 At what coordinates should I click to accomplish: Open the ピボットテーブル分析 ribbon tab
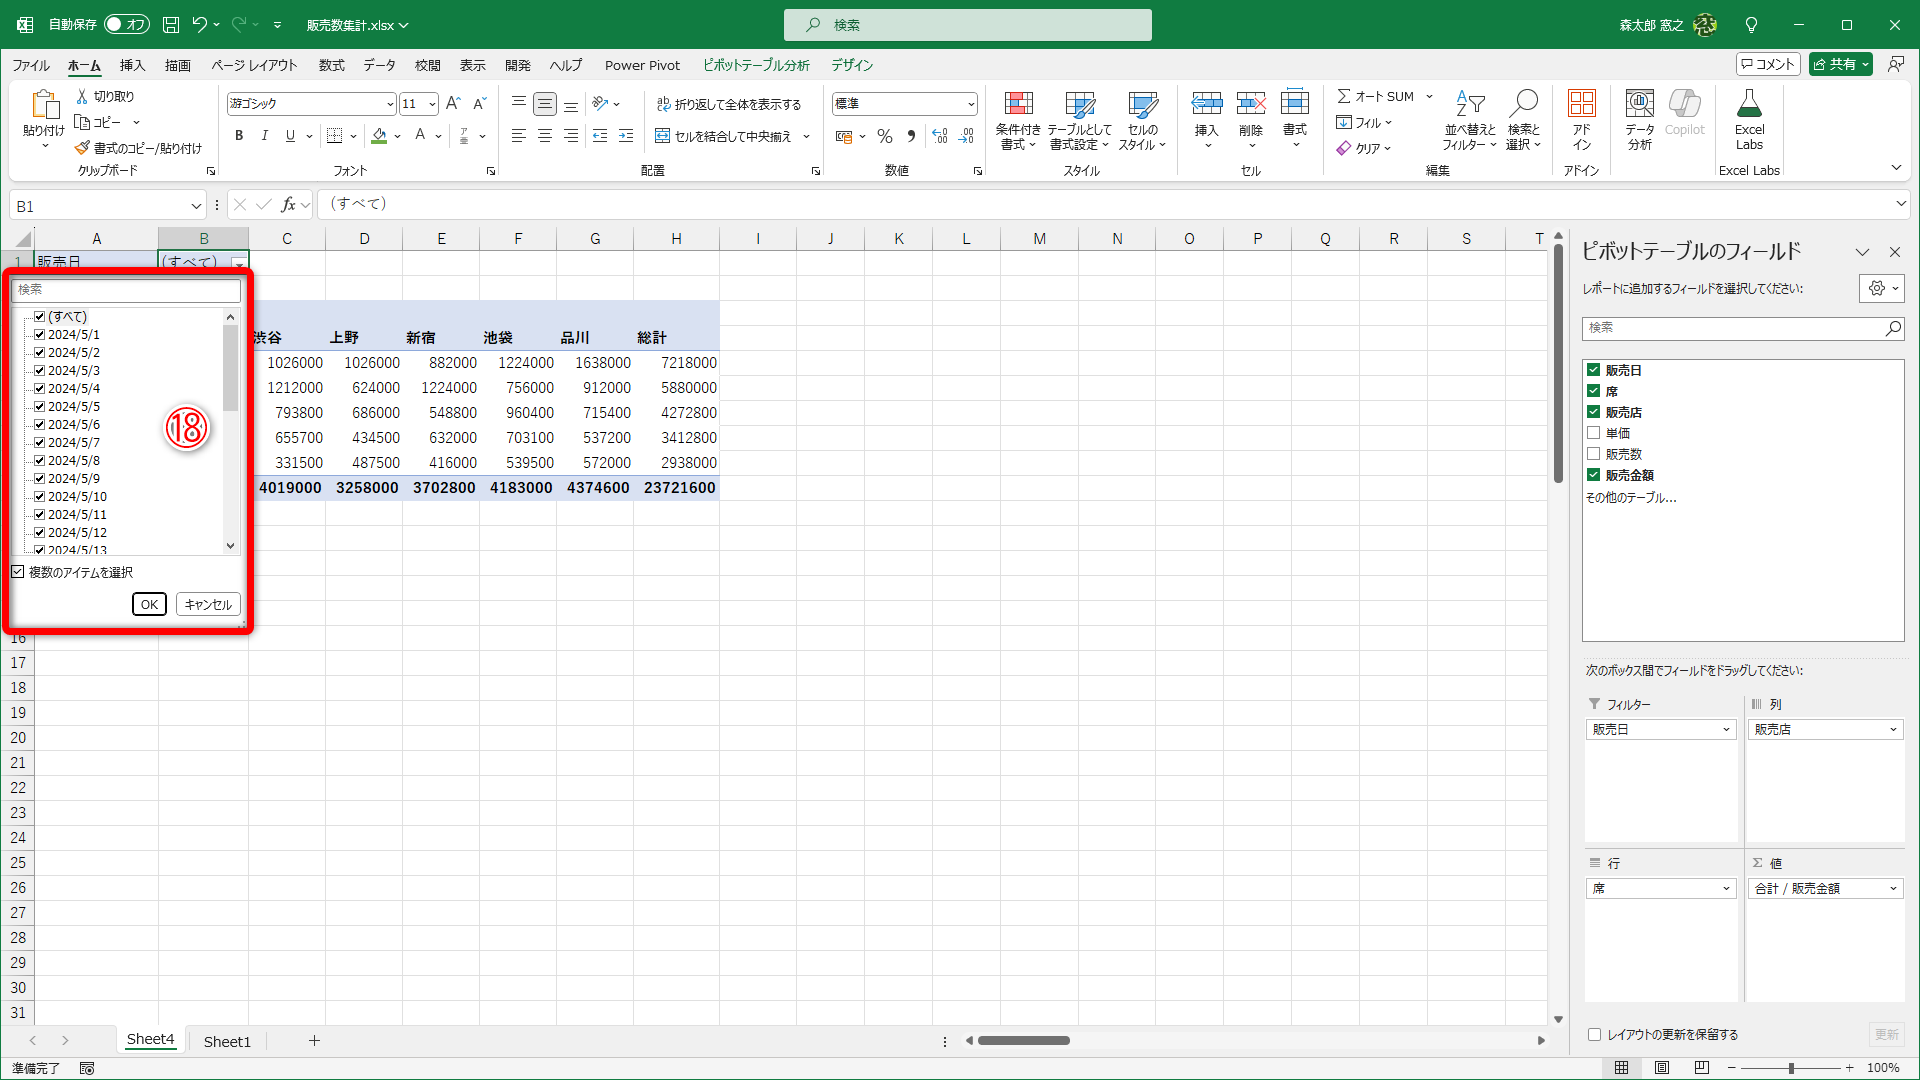click(x=756, y=65)
